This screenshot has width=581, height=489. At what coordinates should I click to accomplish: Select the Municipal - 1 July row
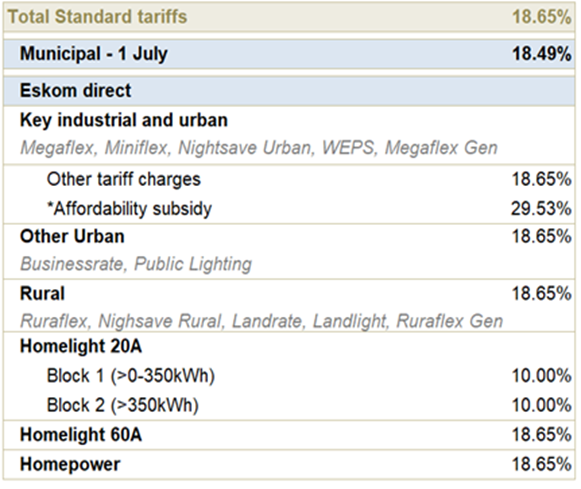pyautogui.click(x=289, y=54)
